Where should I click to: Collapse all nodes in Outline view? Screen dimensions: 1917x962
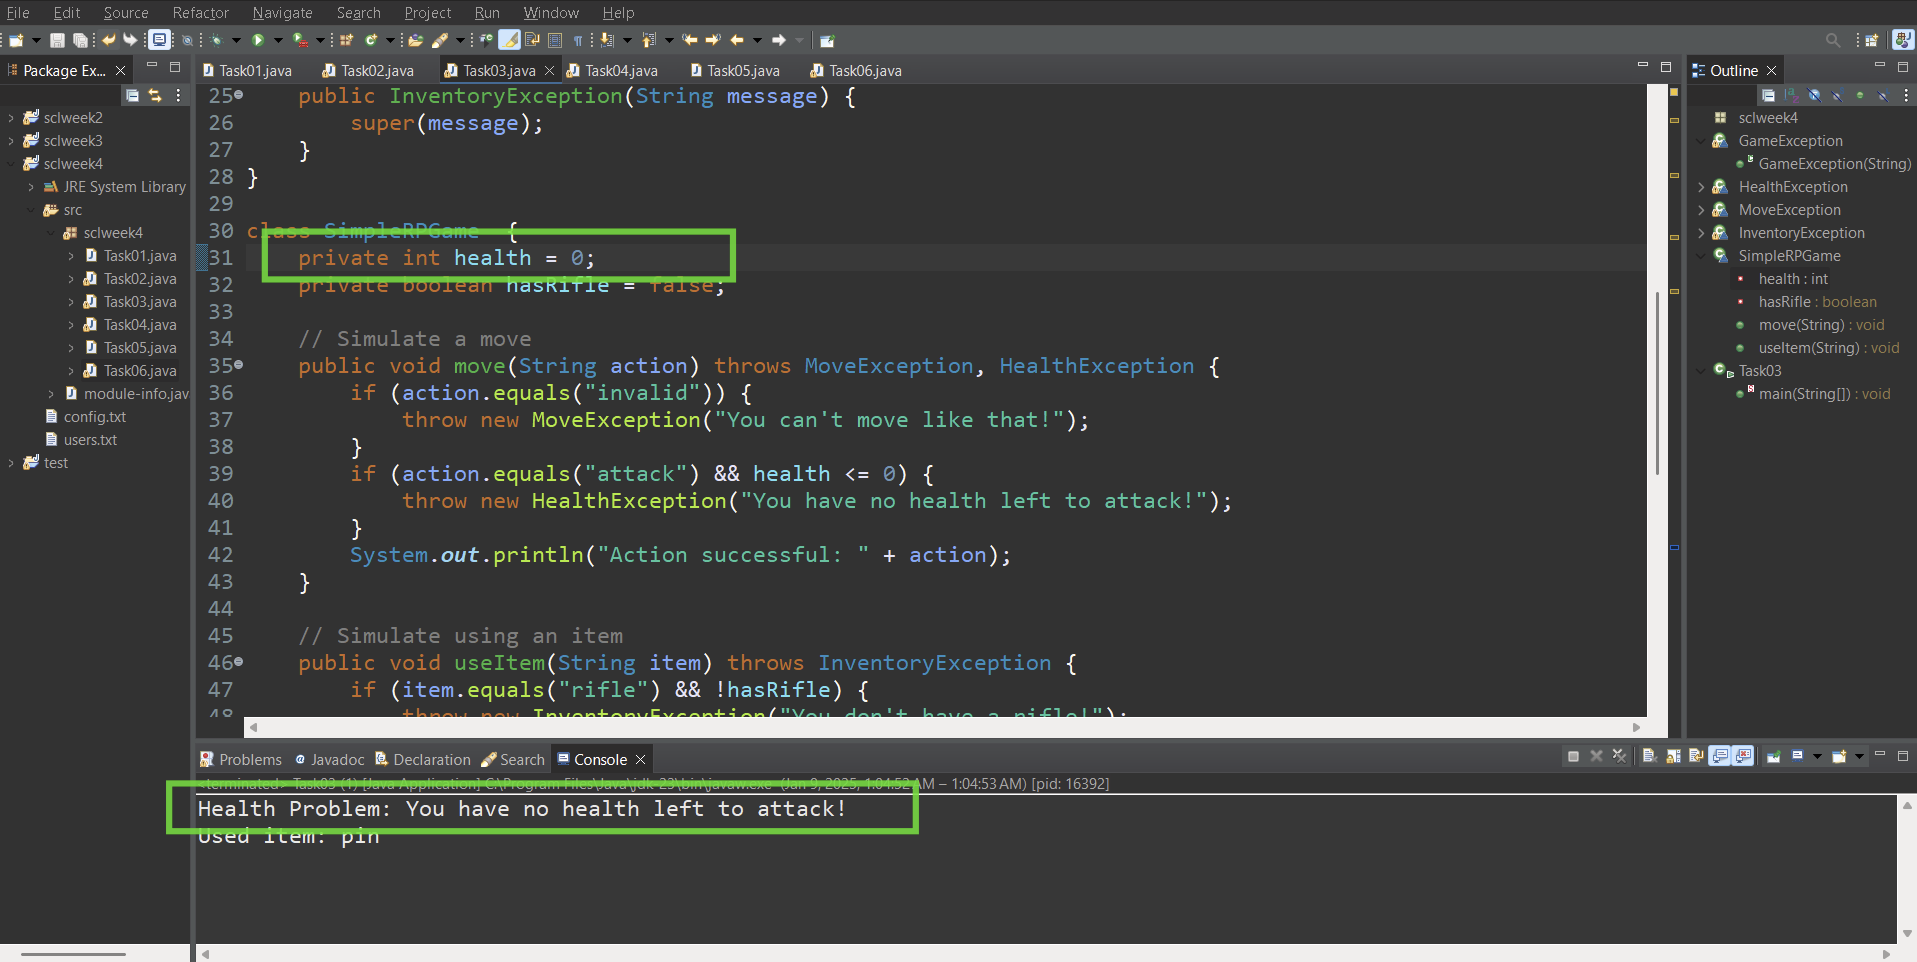pos(1768,95)
